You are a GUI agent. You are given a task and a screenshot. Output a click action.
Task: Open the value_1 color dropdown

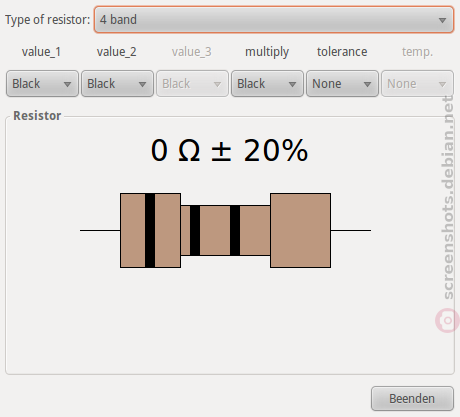(42, 84)
